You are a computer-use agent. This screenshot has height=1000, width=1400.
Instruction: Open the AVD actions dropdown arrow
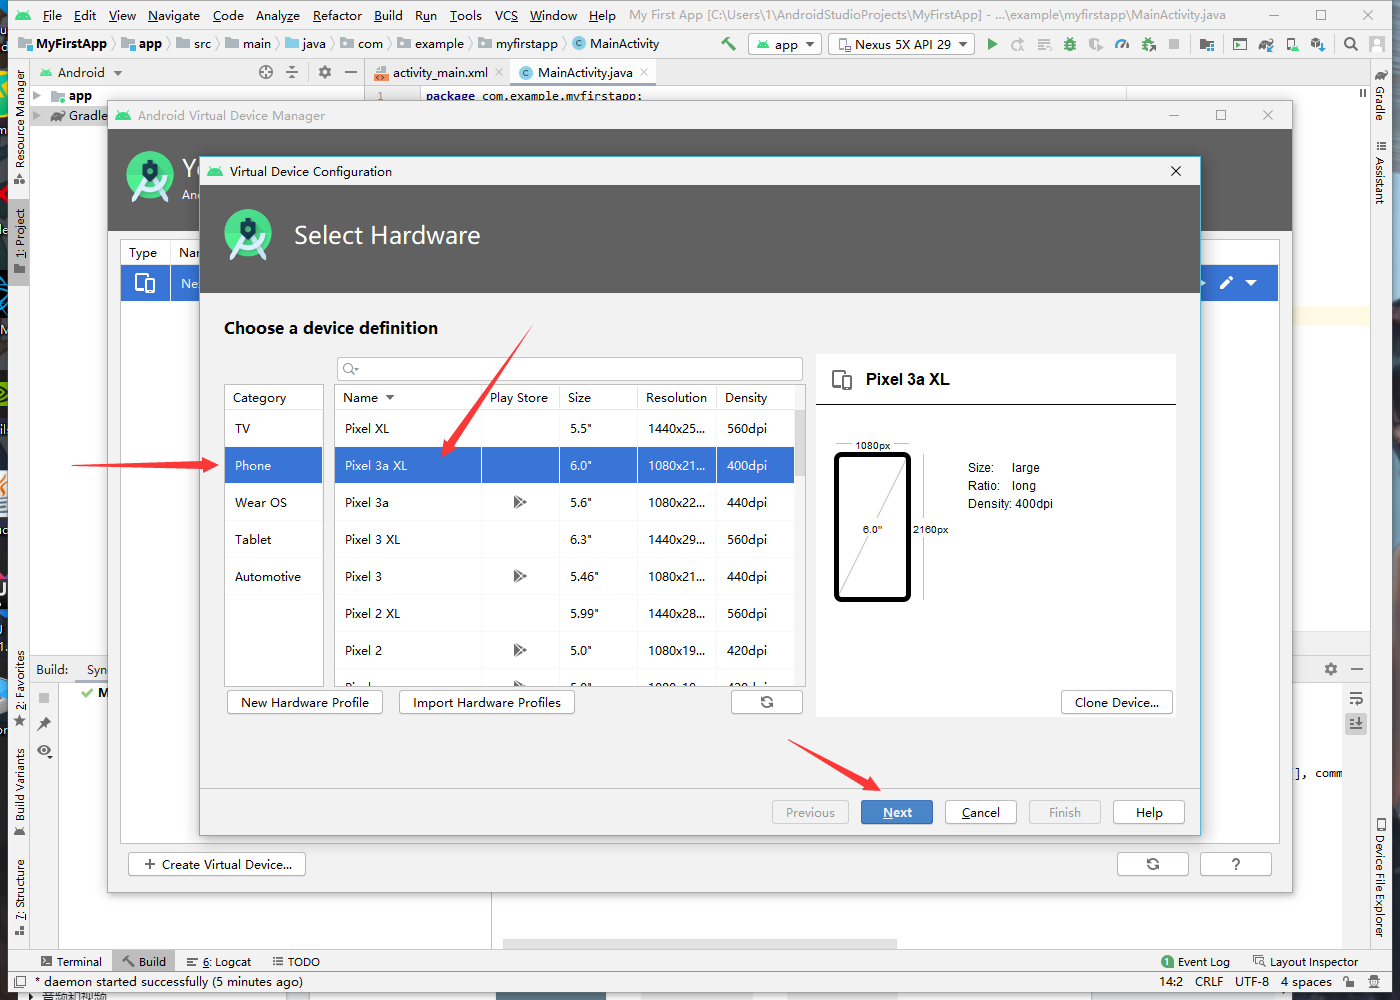click(x=1251, y=283)
